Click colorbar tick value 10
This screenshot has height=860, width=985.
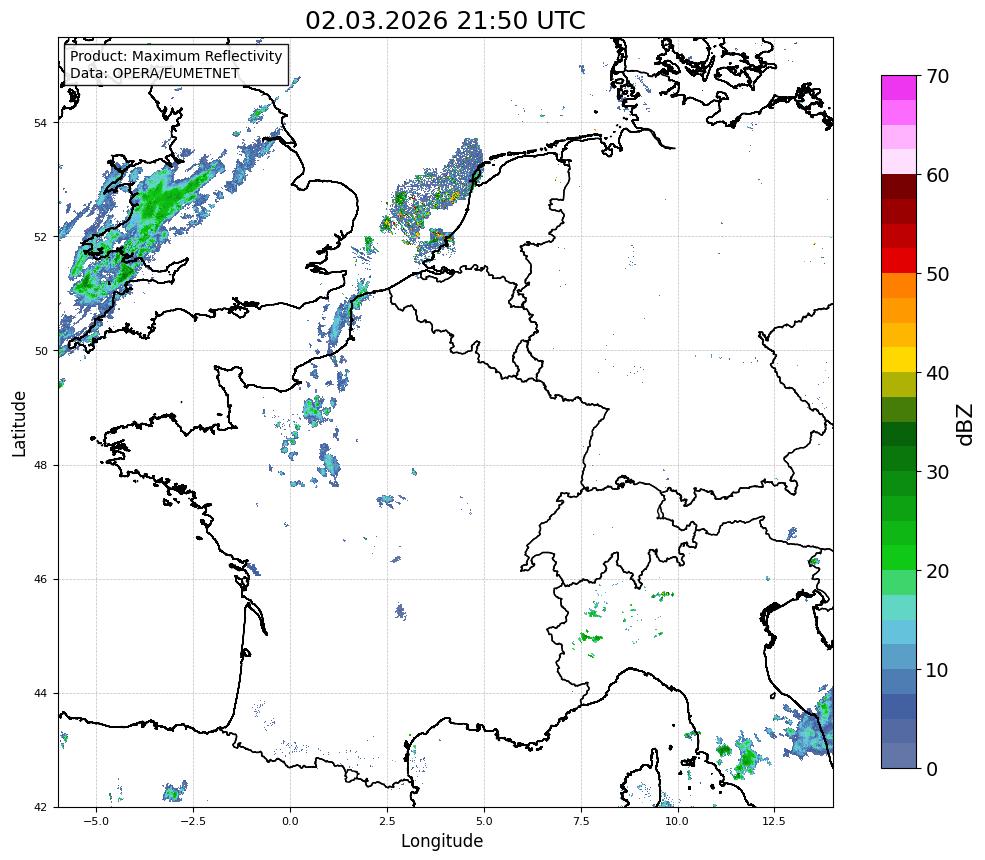click(x=937, y=670)
